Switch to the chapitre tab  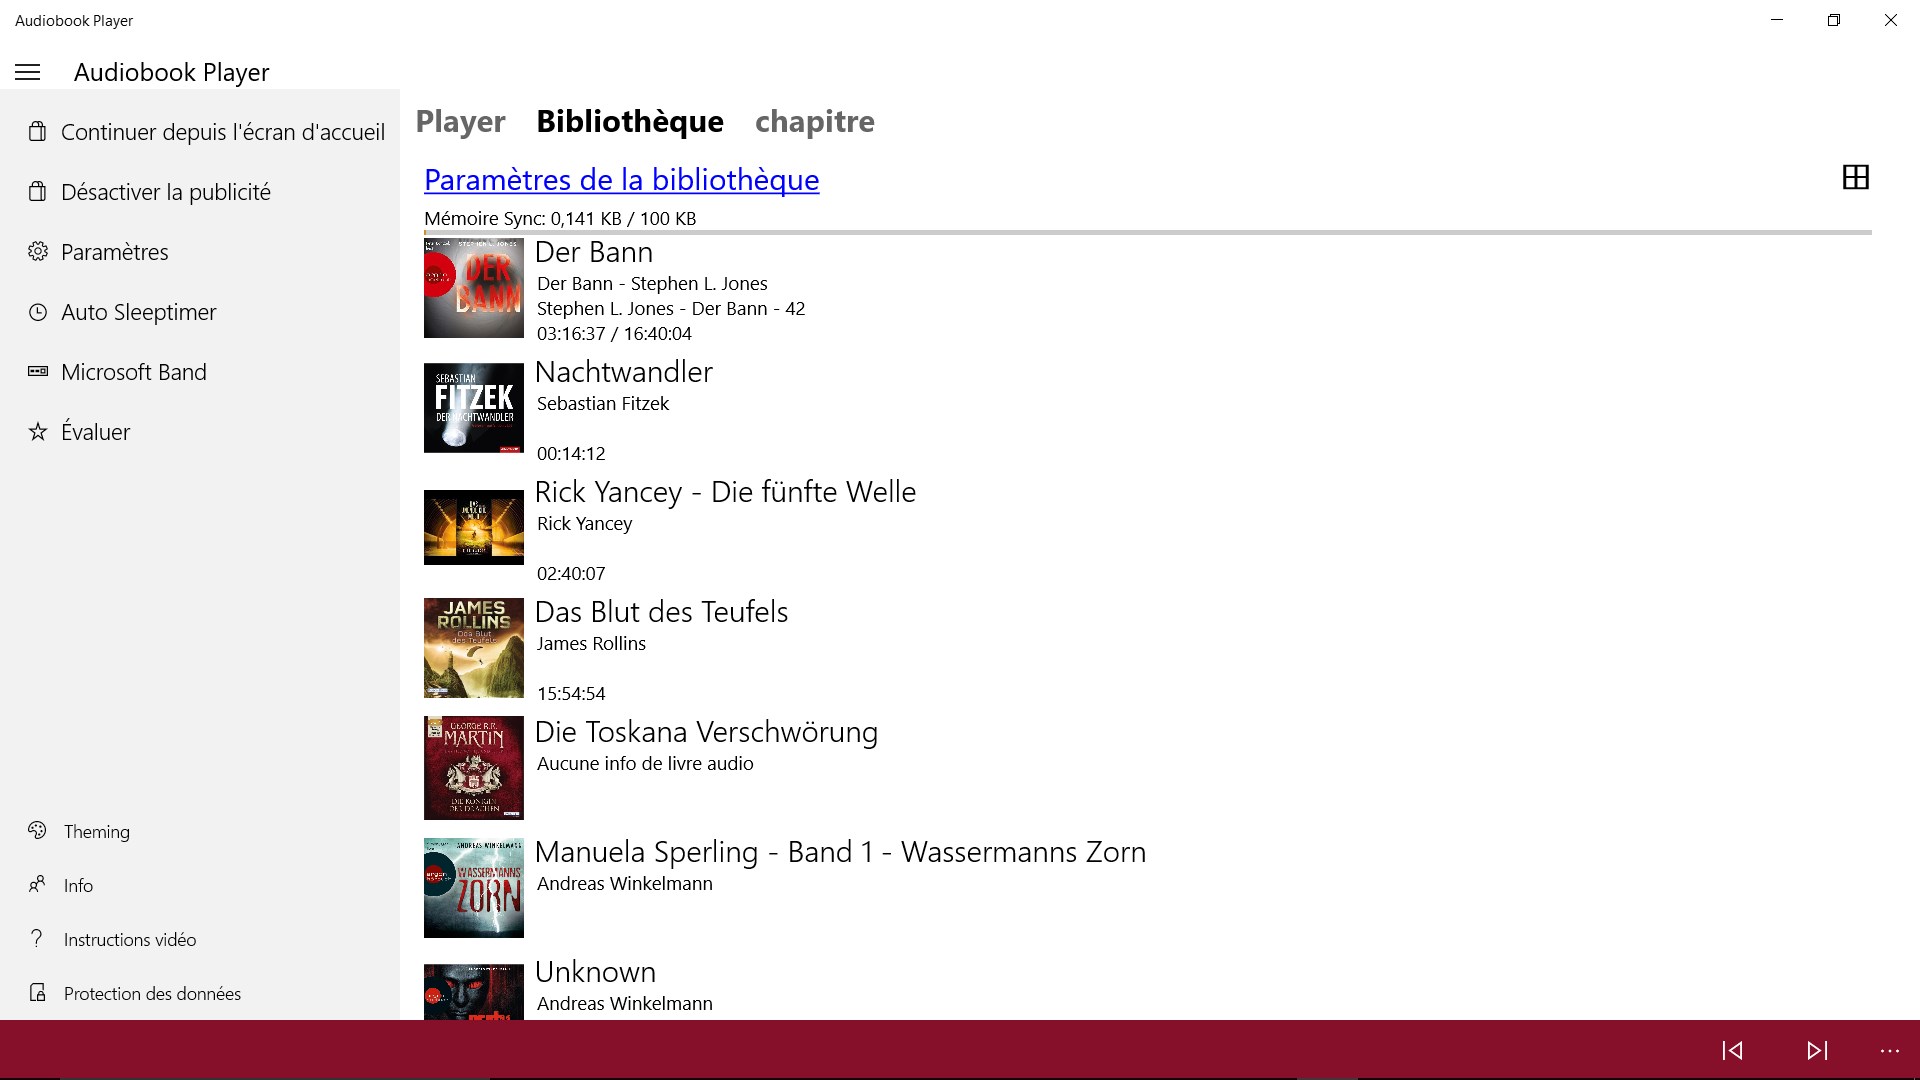814,121
